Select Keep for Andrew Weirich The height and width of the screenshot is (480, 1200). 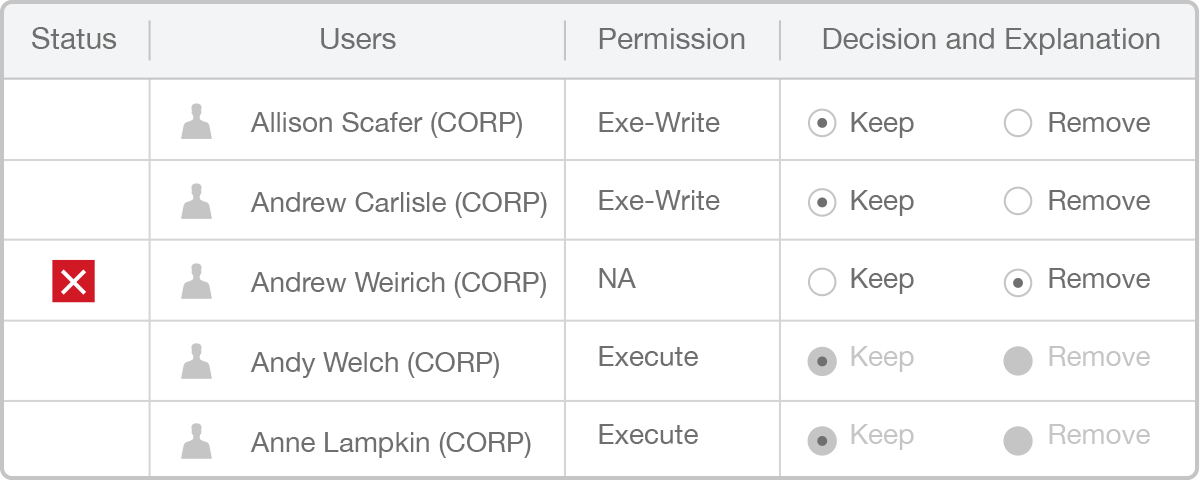coord(821,282)
